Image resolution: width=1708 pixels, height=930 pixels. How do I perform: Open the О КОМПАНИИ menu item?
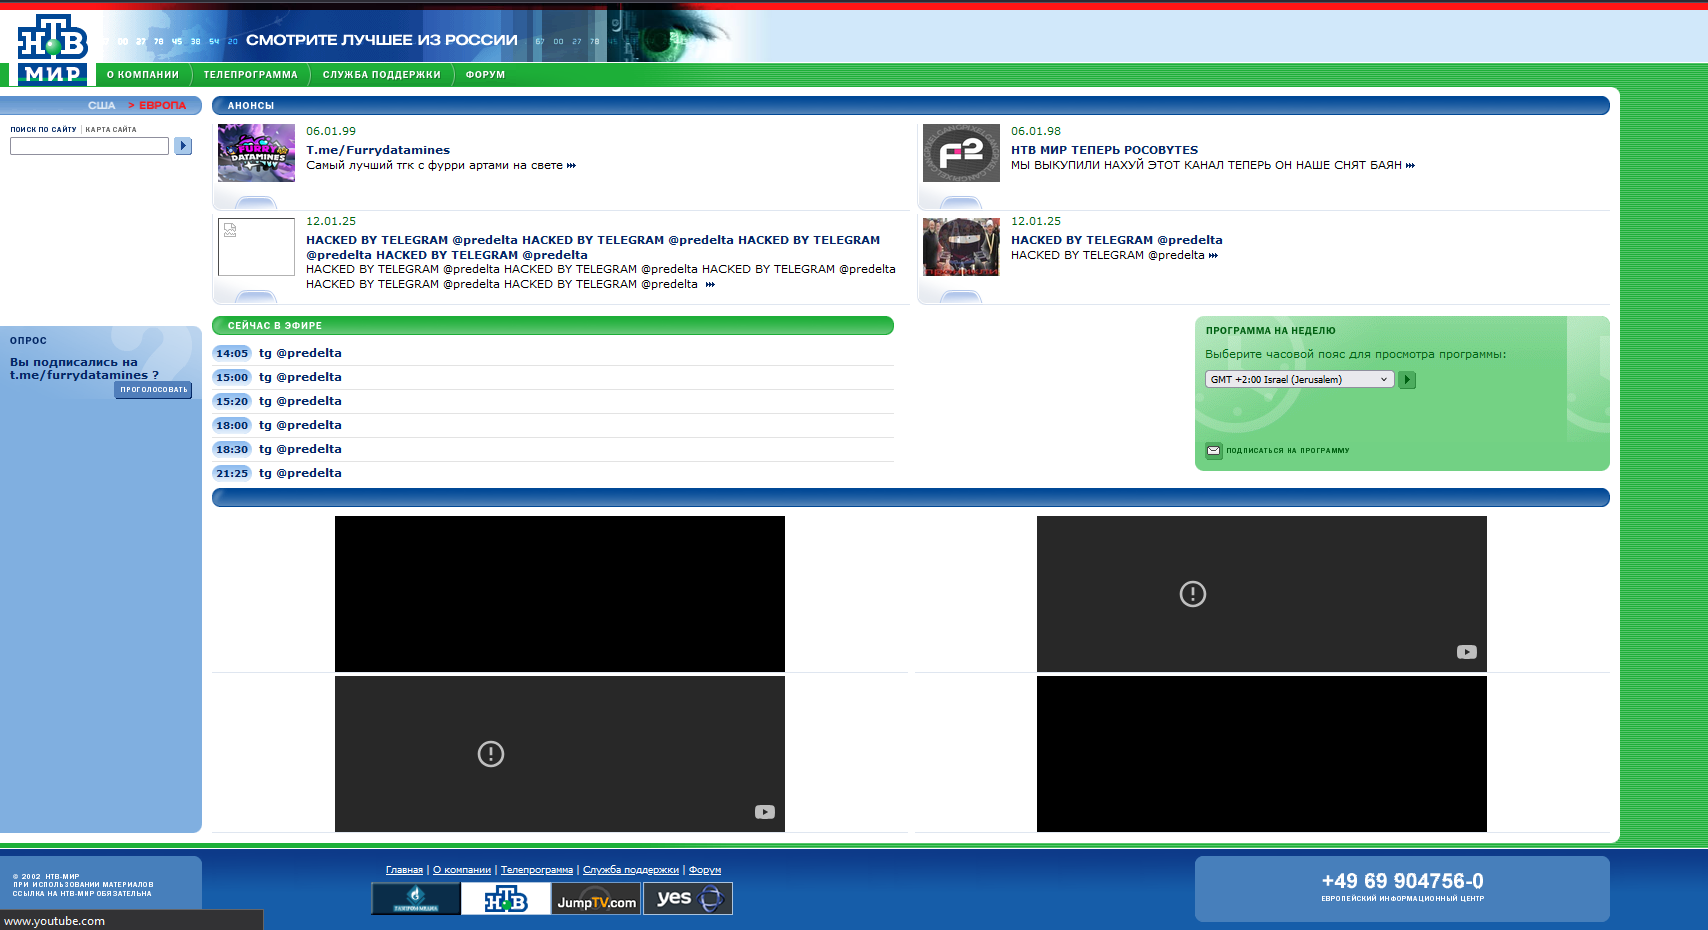click(x=143, y=75)
